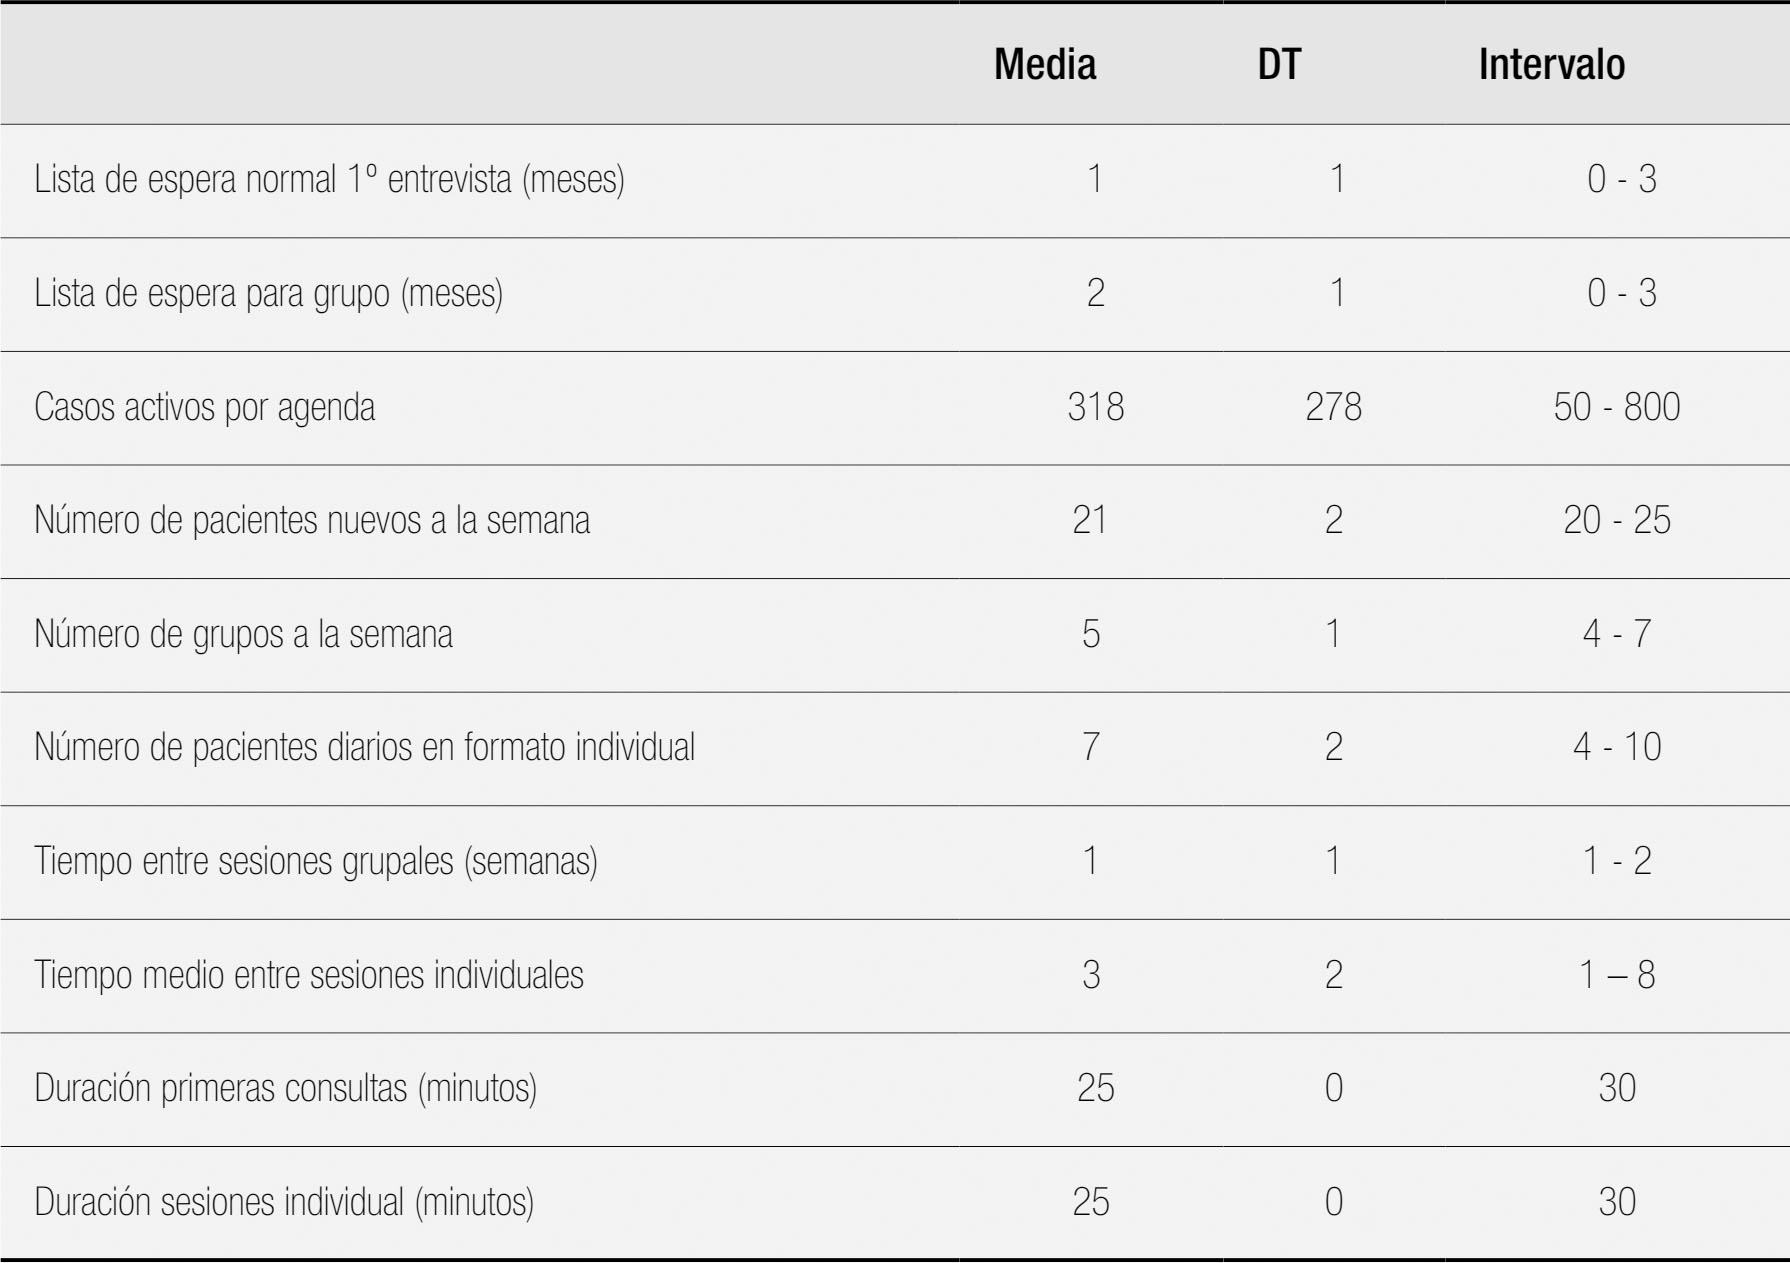The image size is (1790, 1263).
Task: Click the interval '1 – 8'
Action: click(x=1617, y=975)
